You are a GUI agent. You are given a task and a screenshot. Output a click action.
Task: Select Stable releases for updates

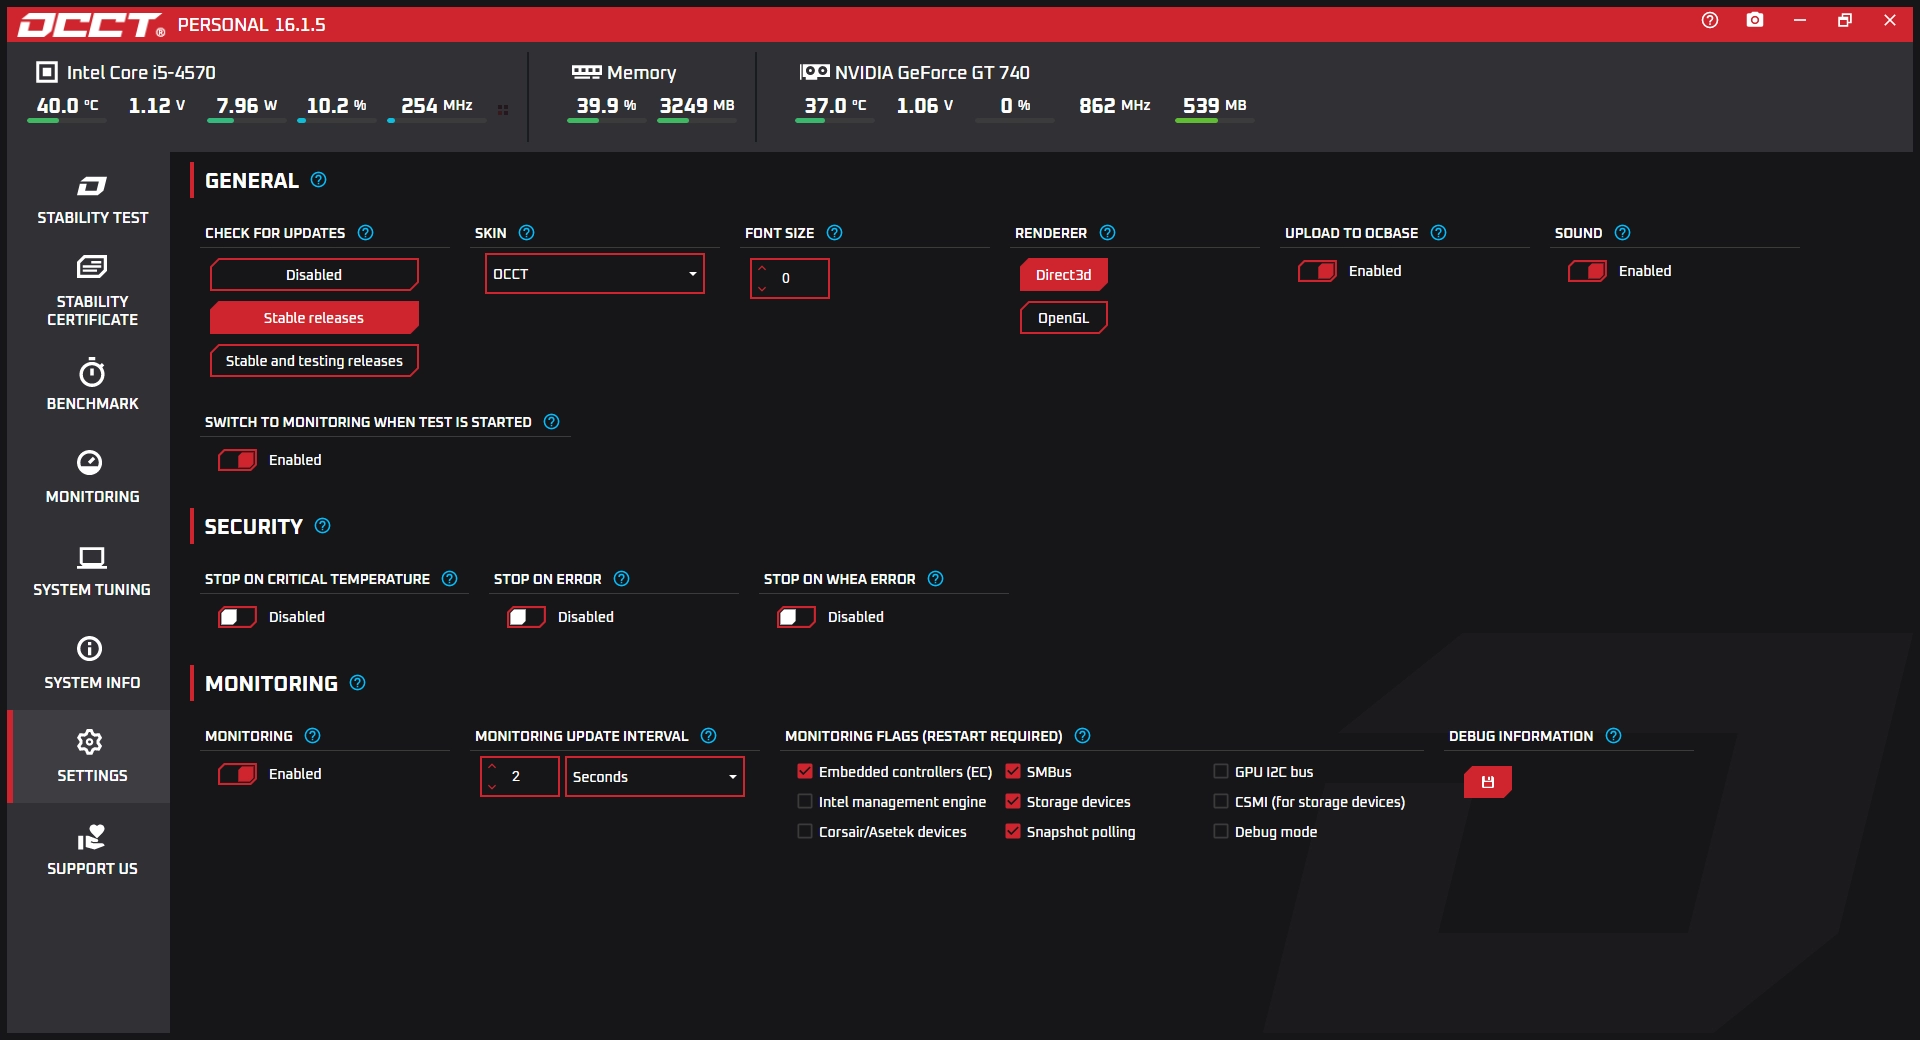coord(314,318)
